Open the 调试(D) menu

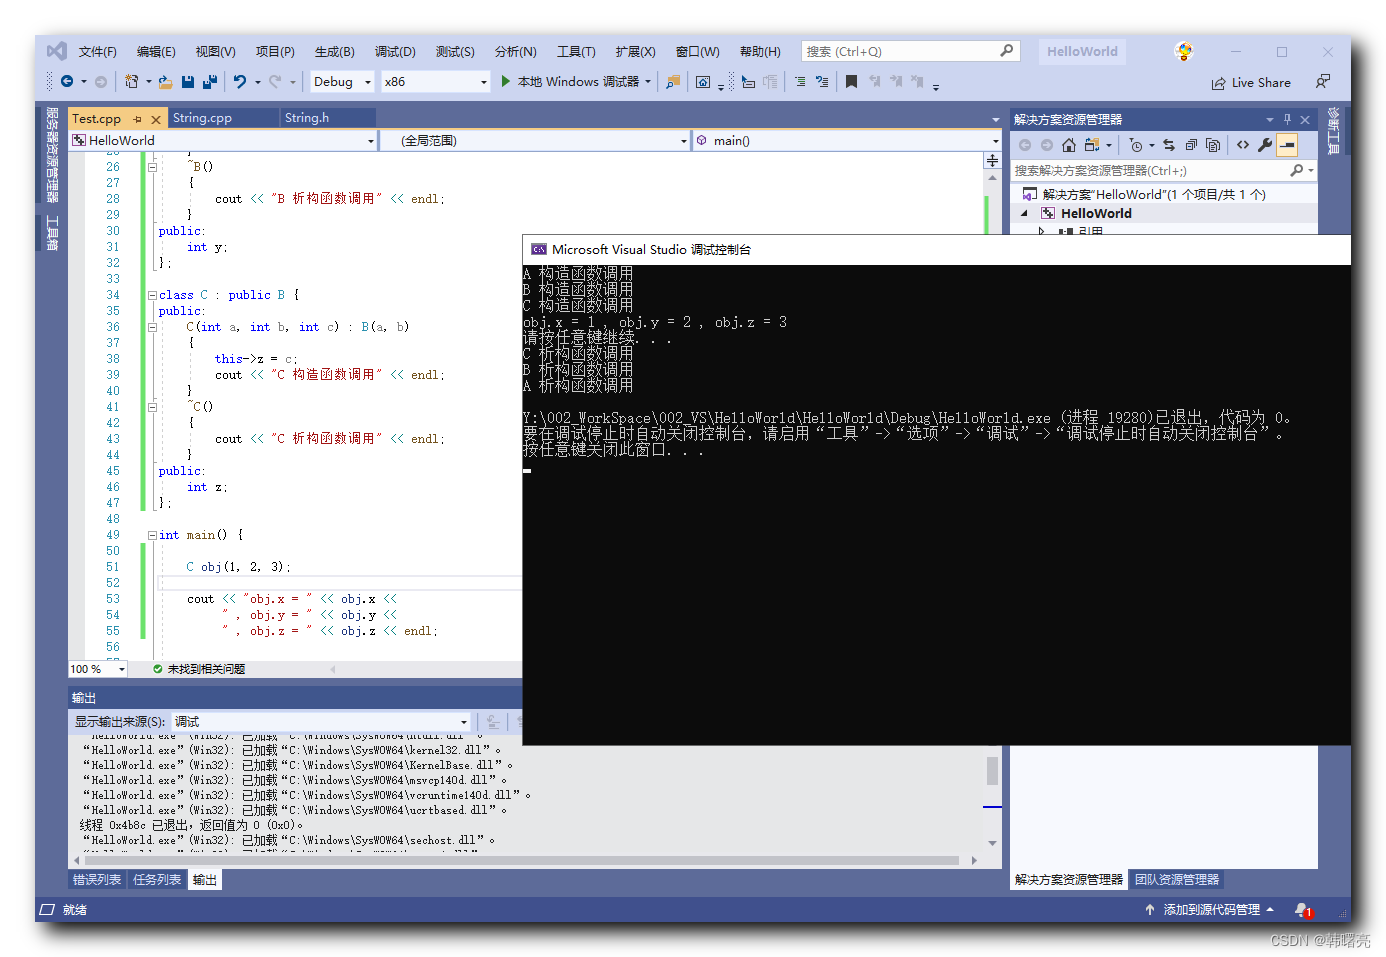tap(395, 51)
